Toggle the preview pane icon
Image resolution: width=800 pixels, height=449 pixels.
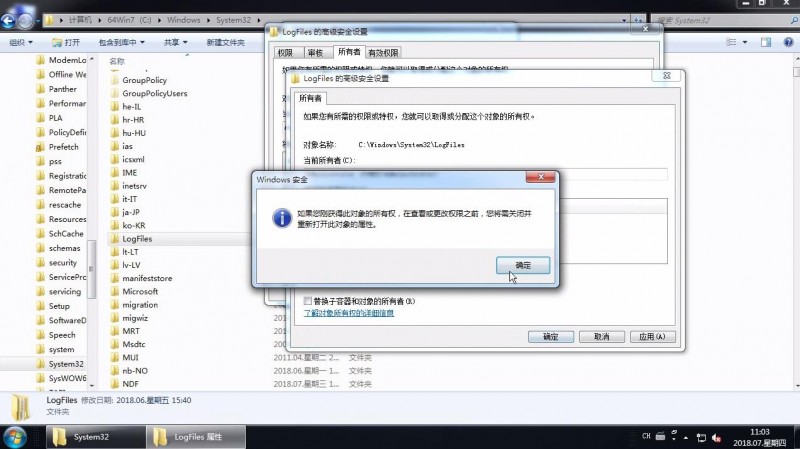[x=766, y=42]
